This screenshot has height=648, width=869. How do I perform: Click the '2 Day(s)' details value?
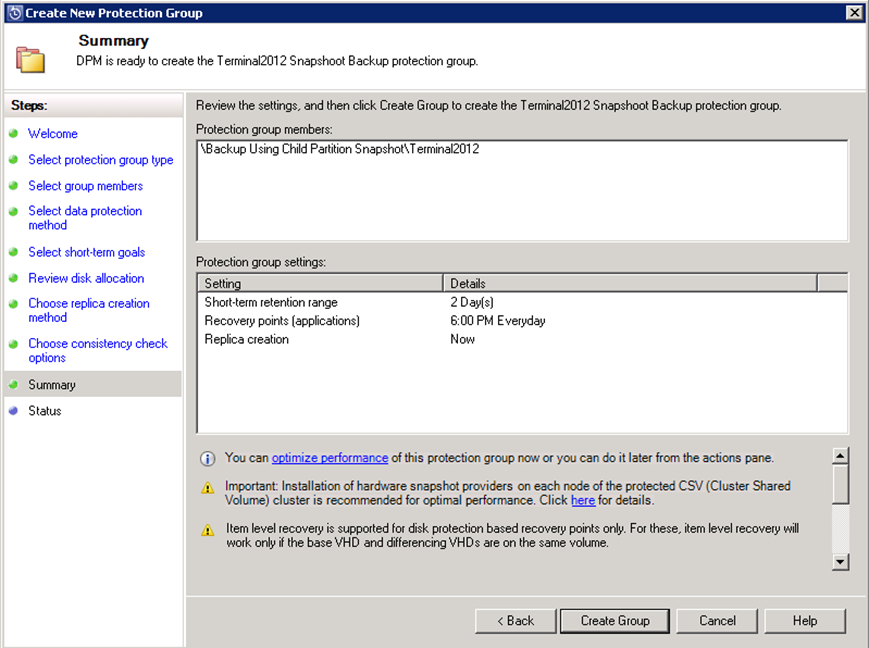(472, 302)
